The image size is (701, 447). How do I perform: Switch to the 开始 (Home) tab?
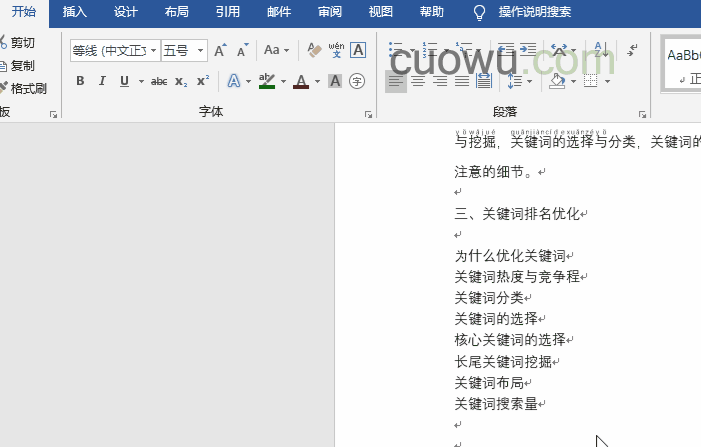tap(24, 12)
